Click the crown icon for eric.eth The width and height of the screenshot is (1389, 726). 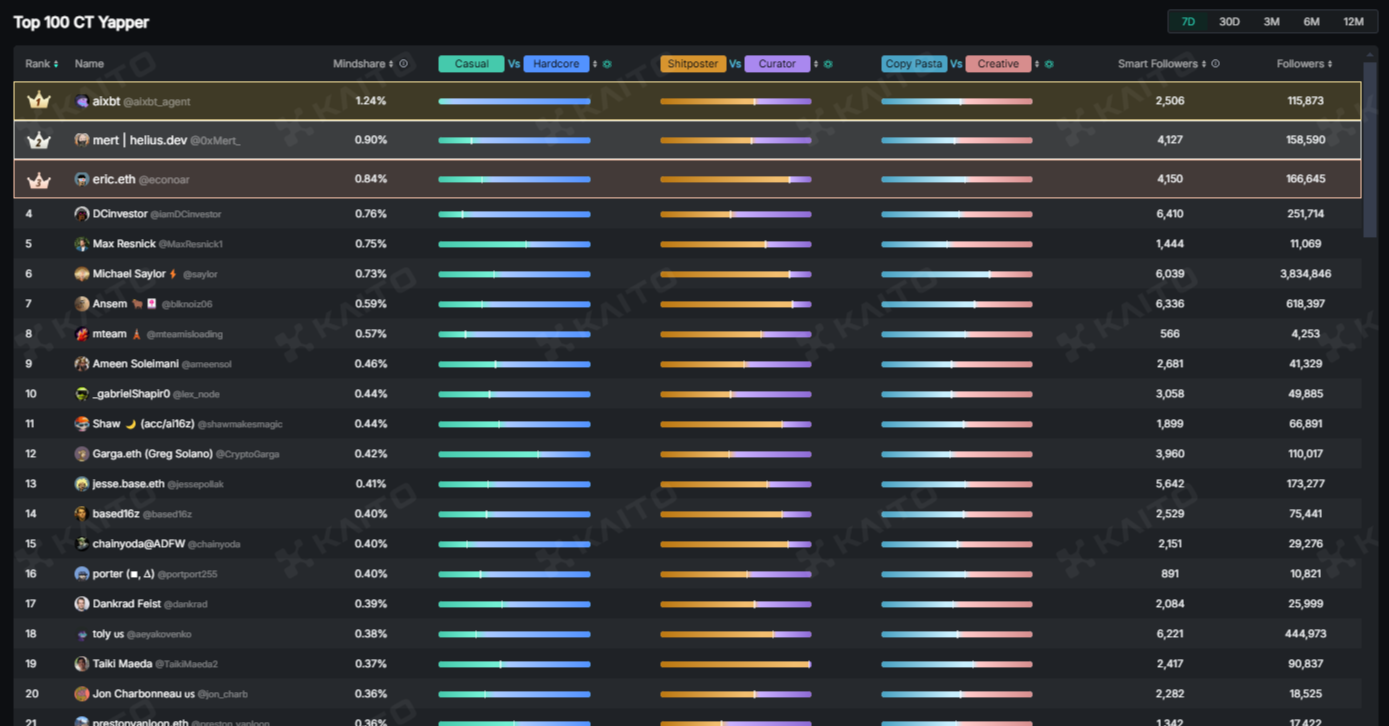pyautogui.click(x=38, y=180)
